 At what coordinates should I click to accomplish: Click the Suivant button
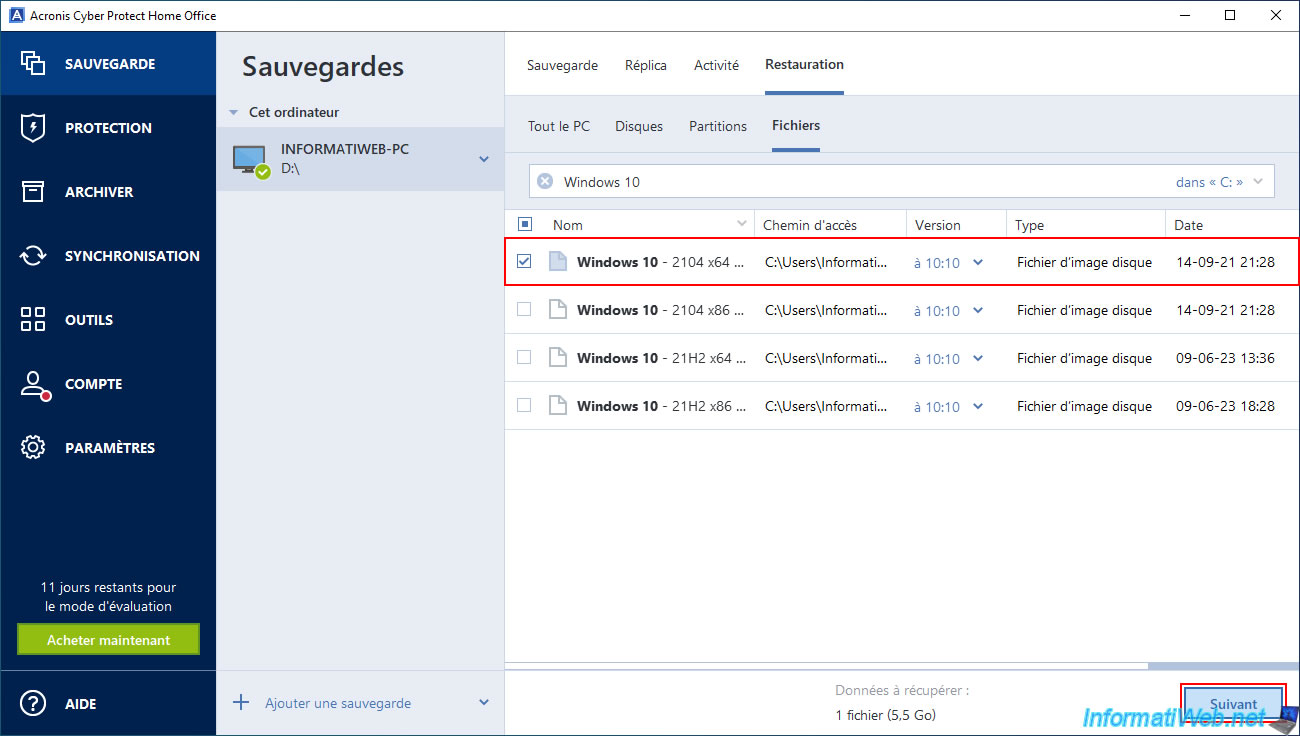pyautogui.click(x=1233, y=703)
